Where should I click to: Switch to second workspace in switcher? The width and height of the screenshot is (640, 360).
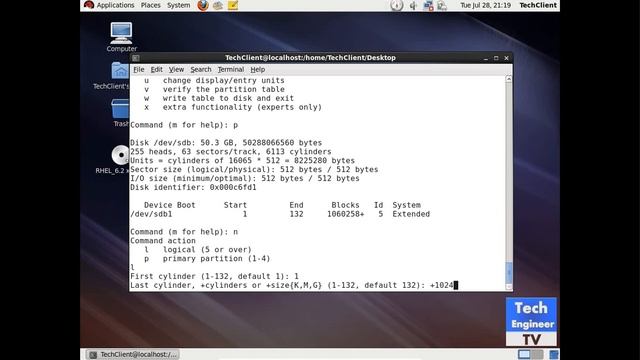(537, 354)
